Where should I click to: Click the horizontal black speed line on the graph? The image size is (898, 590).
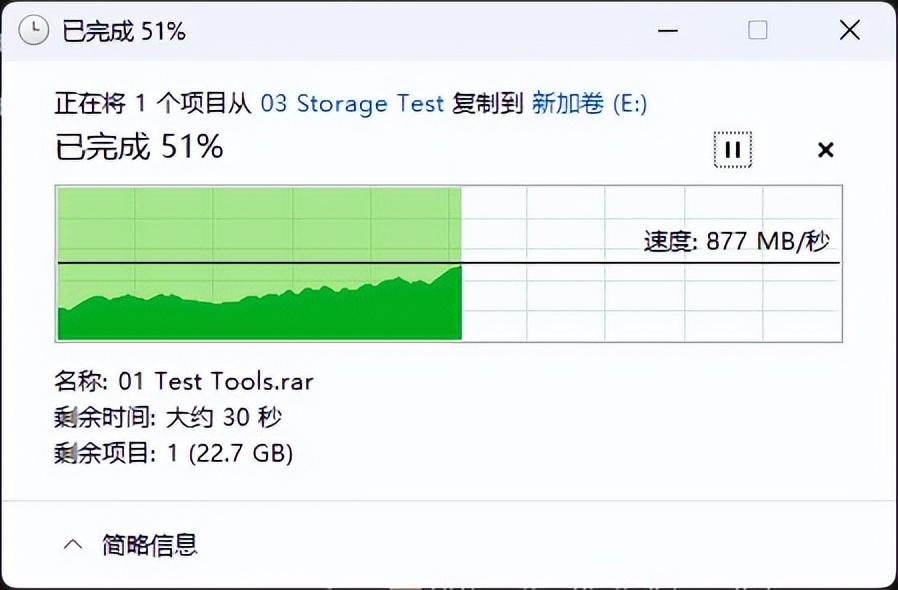pyautogui.click(x=600, y=263)
